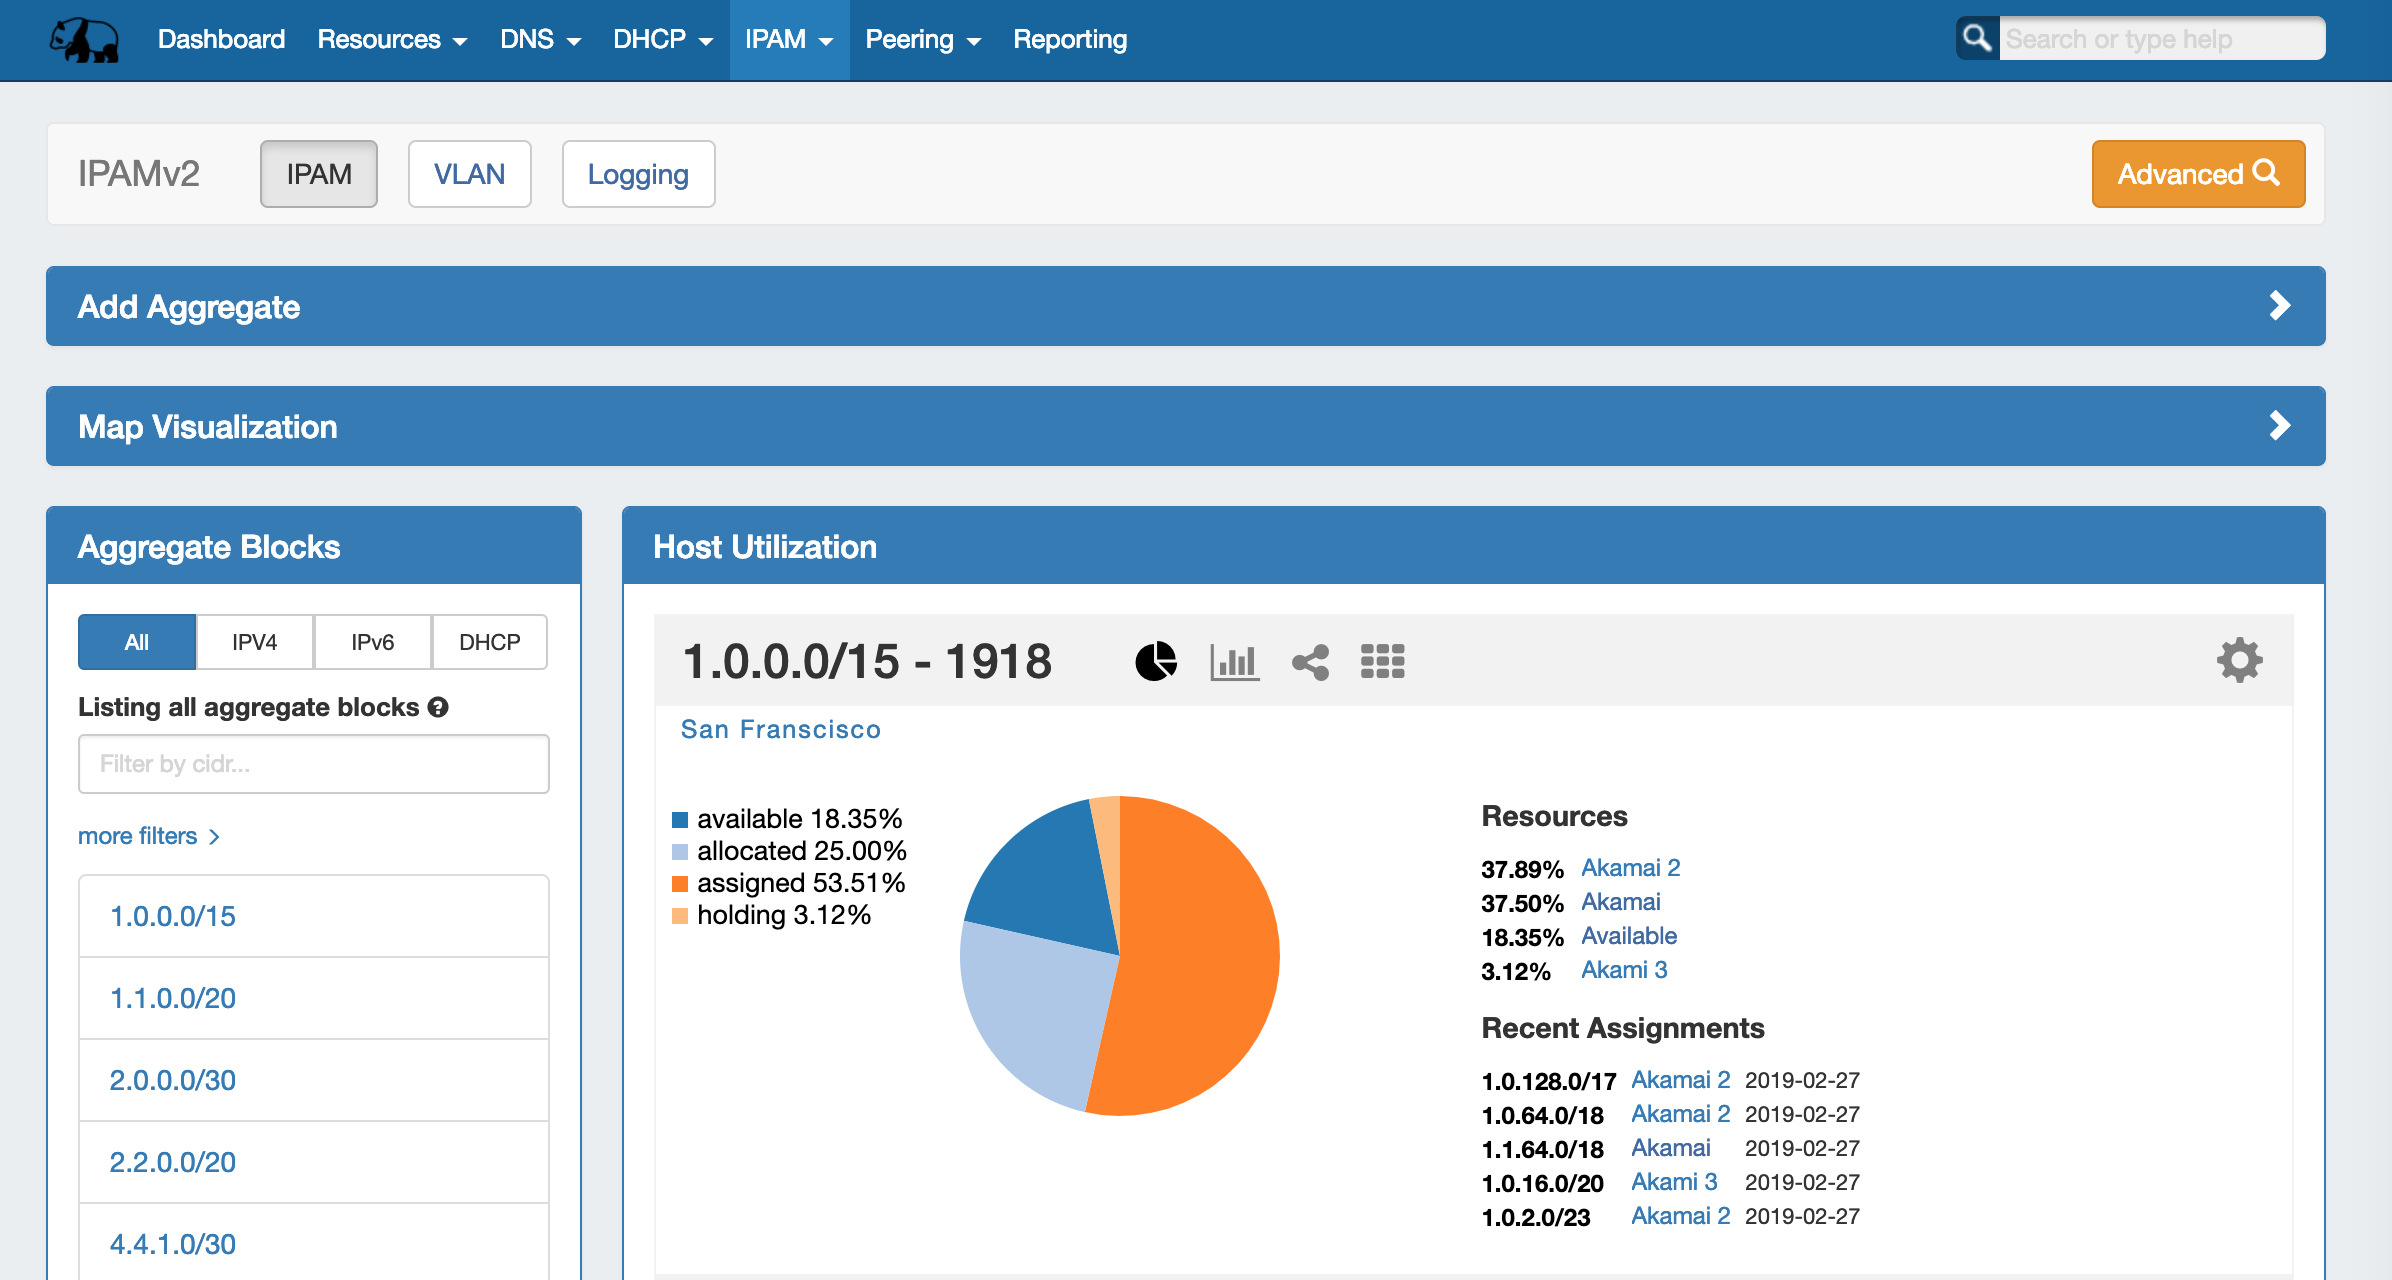Open Host Utilization settings gear

(x=2239, y=660)
